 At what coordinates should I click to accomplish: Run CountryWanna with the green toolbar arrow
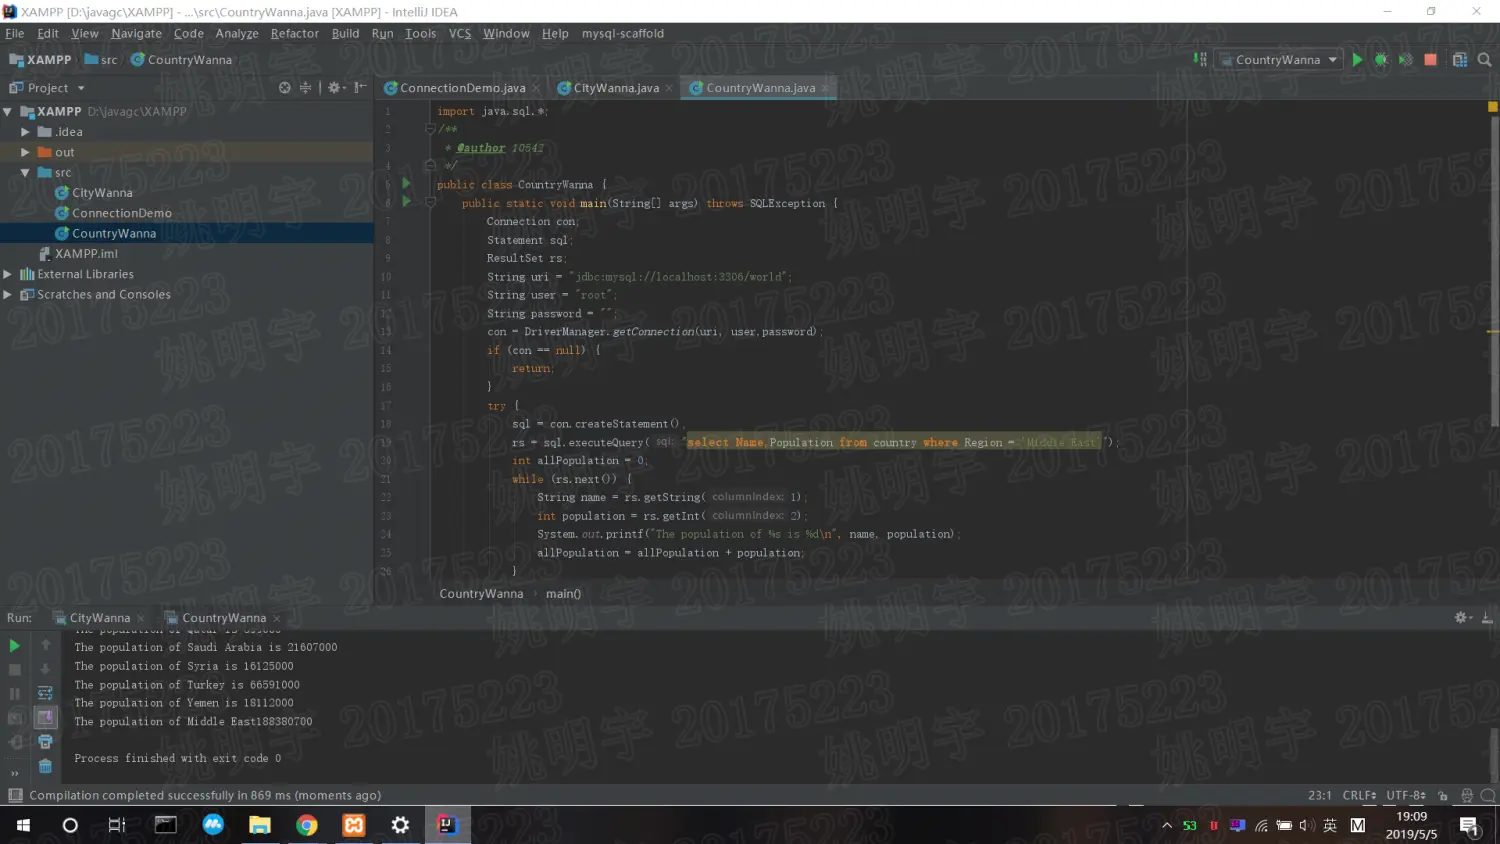click(1357, 60)
